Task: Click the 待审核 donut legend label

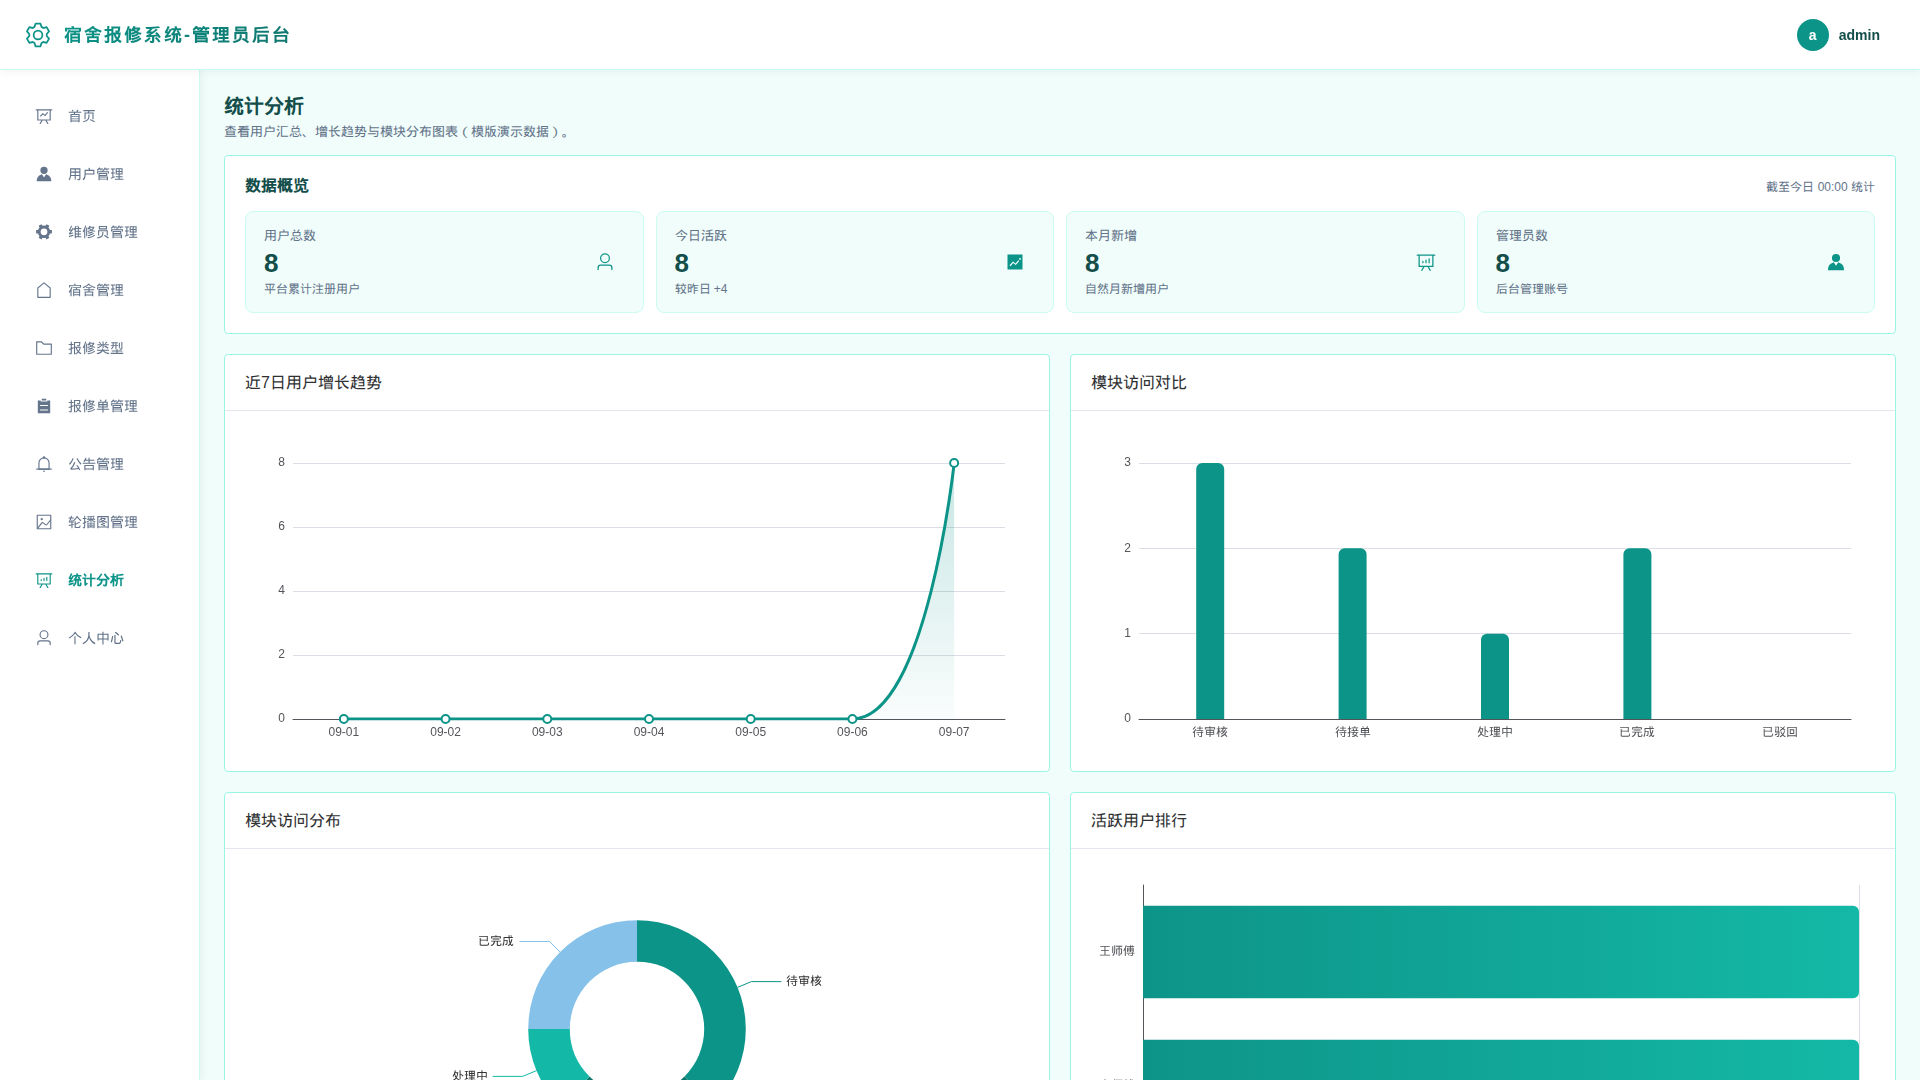Action: click(x=804, y=981)
